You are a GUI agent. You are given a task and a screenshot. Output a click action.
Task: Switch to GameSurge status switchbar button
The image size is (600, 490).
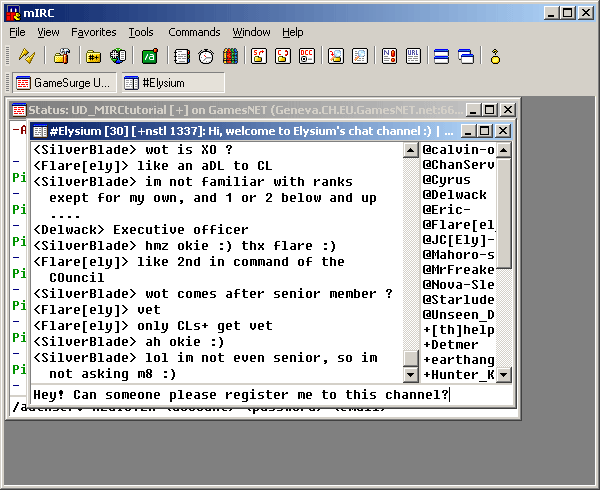tap(65, 83)
